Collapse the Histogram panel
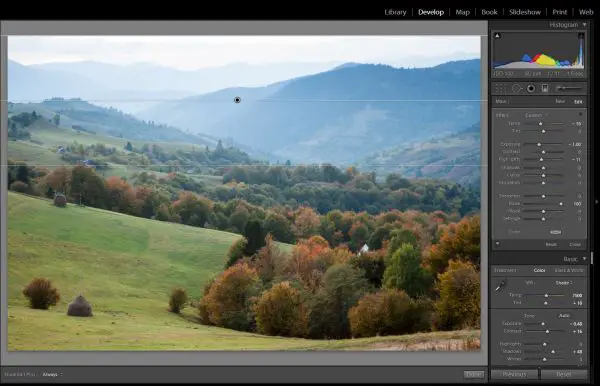The height and width of the screenshot is (386, 600). tap(584, 25)
